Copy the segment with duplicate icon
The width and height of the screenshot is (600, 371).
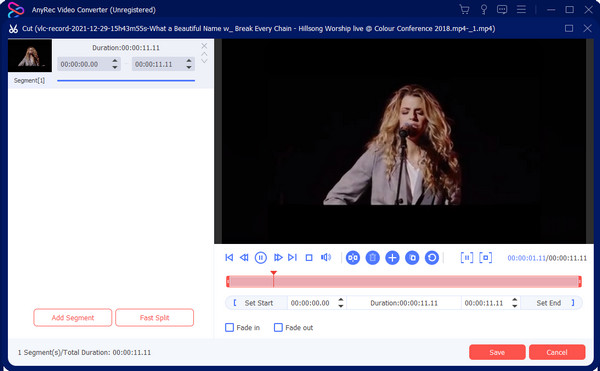point(412,258)
